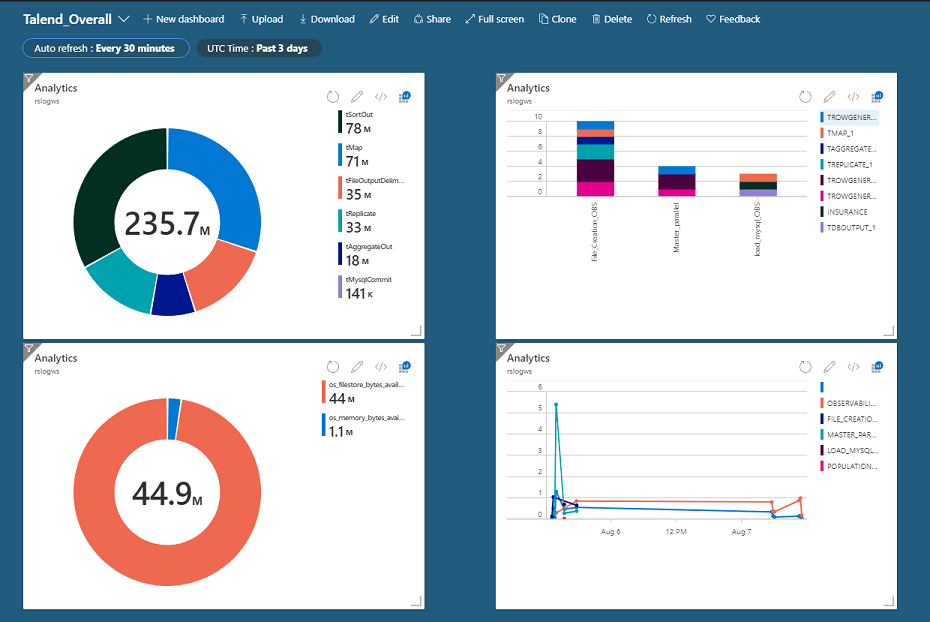The width and height of the screenshot is (930, 622).
Task: Open the Talend_Overall dashboard name dropdown
Action: pos(122,17)
